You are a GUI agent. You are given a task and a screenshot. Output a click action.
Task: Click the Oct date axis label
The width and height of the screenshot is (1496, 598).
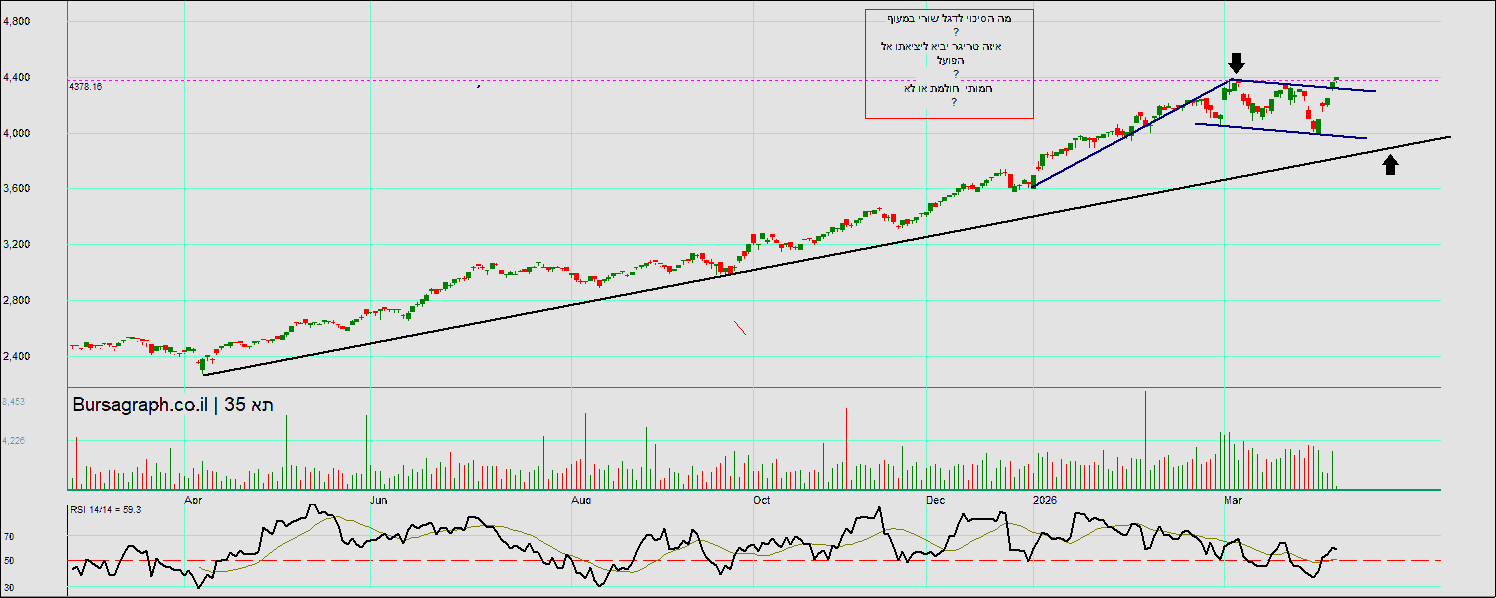pyautogui.click(x=761, y=498)
